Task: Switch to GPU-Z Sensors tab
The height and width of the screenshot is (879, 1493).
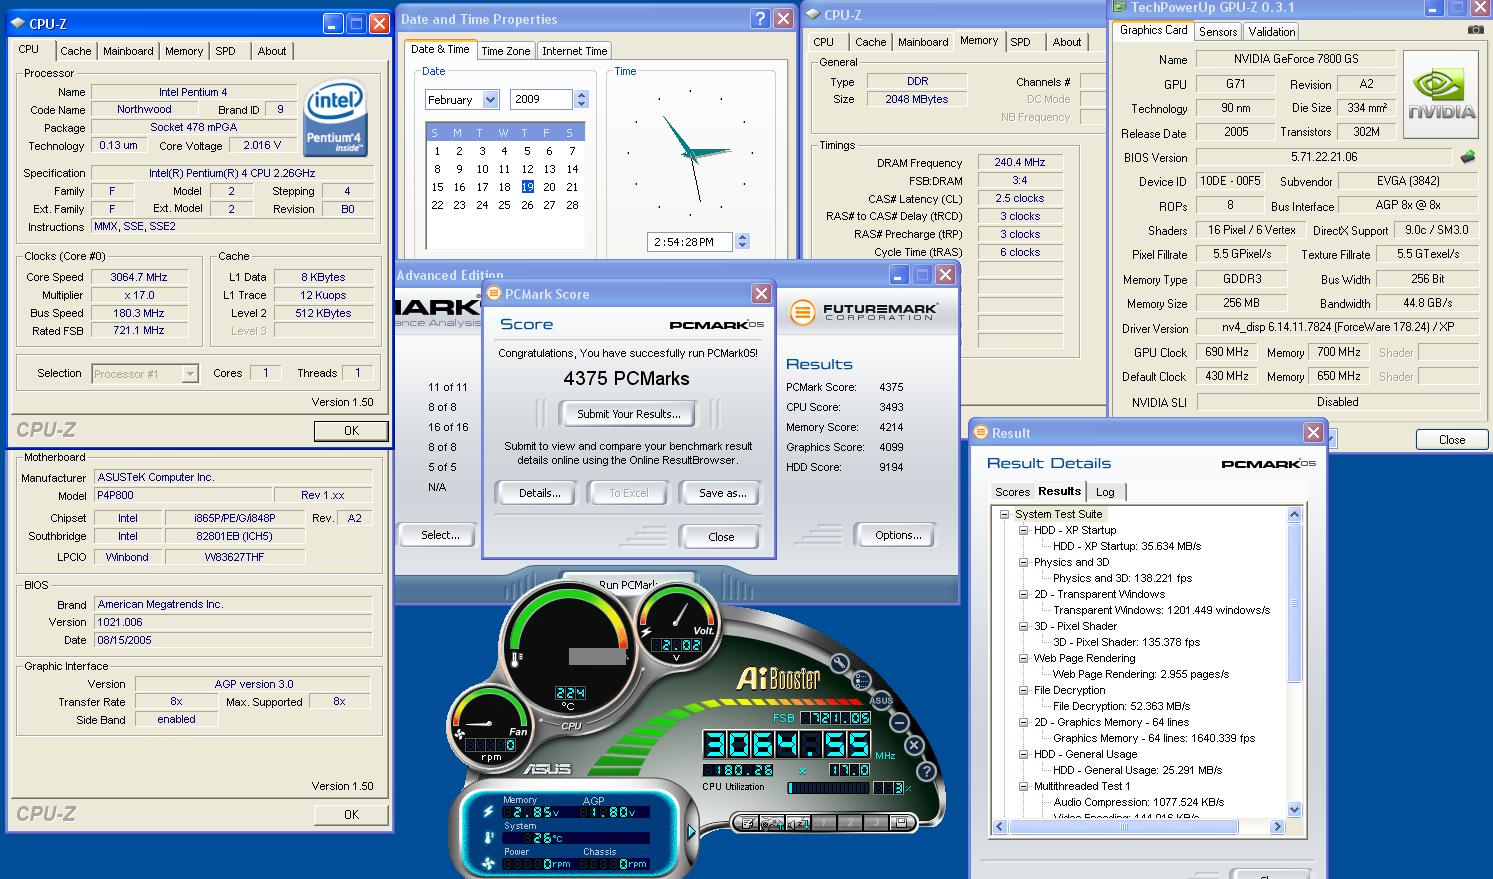Action: pos(1218,32)
